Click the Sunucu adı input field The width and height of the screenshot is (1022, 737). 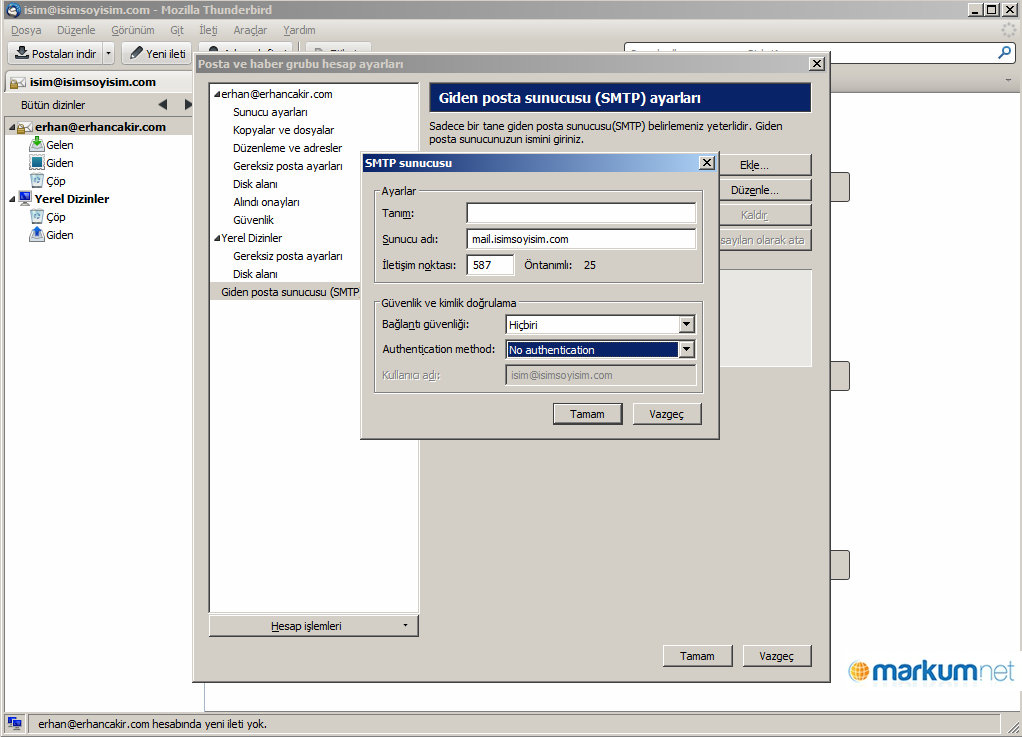tap(581, 239)
